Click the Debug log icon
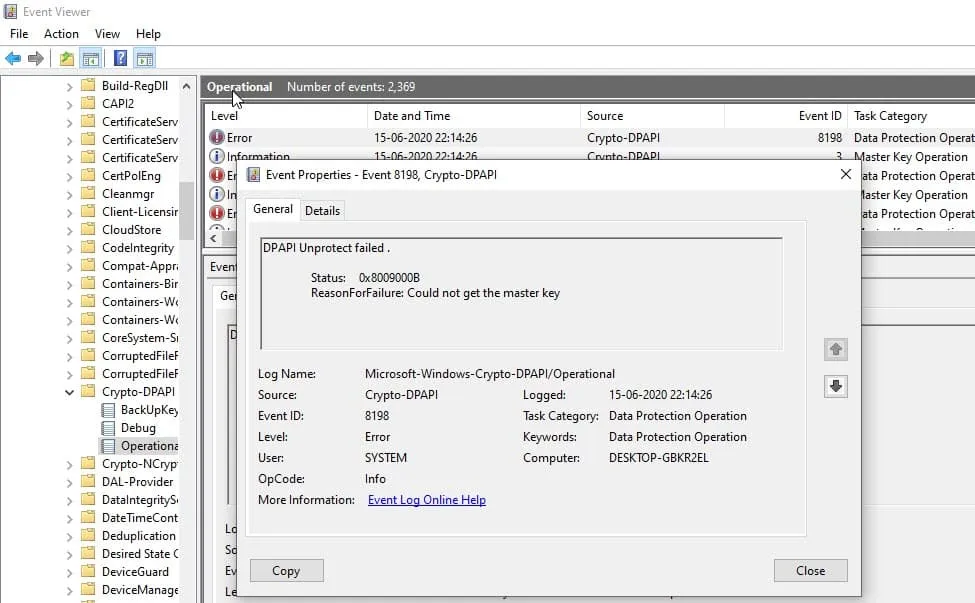 (x=108, y=428)
